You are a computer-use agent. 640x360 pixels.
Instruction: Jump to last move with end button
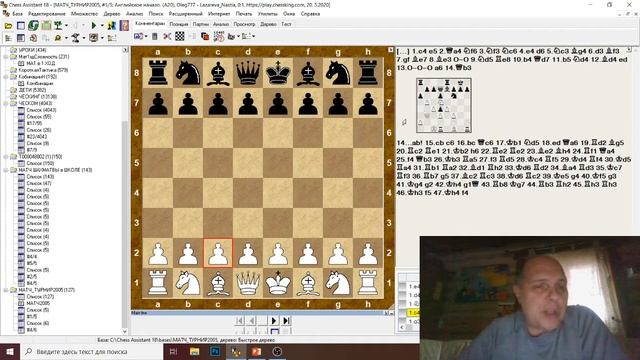[x=286, y=321]
